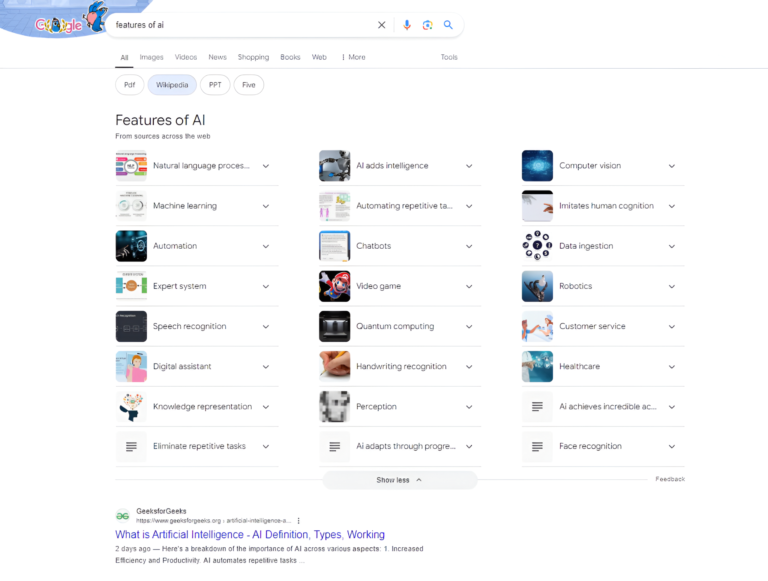Click the Robotics label
Viewport: 768px width, 581px height.
coord(576,286)
